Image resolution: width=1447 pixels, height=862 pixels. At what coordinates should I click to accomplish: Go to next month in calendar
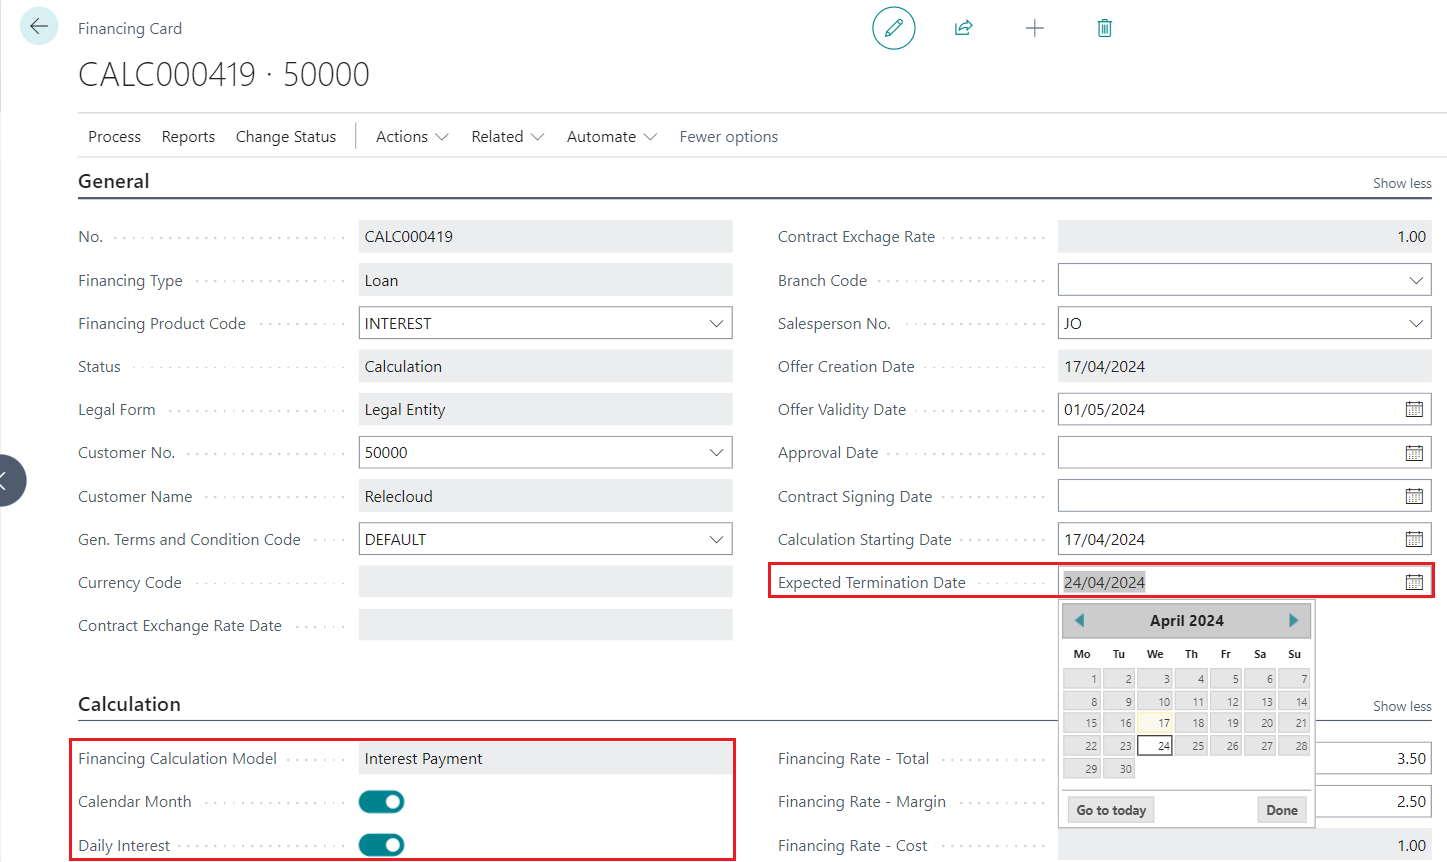click(x=1293, y=621)
